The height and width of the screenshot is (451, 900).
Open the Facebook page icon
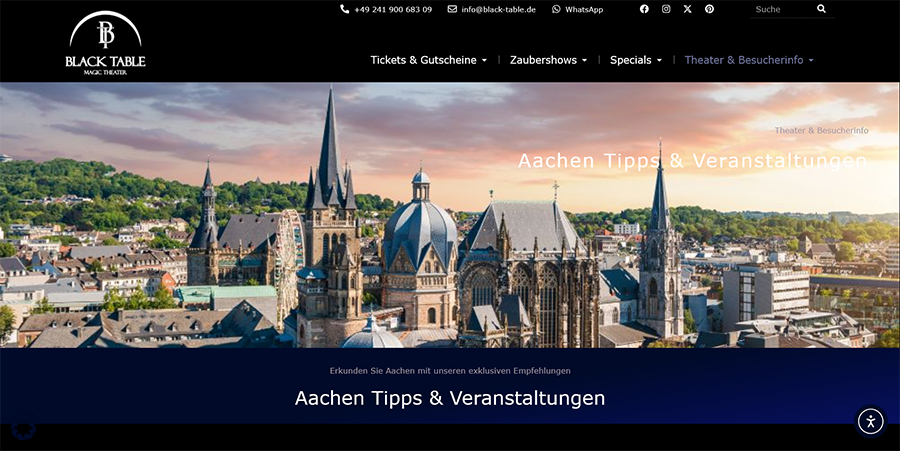(x=644, y=9)
